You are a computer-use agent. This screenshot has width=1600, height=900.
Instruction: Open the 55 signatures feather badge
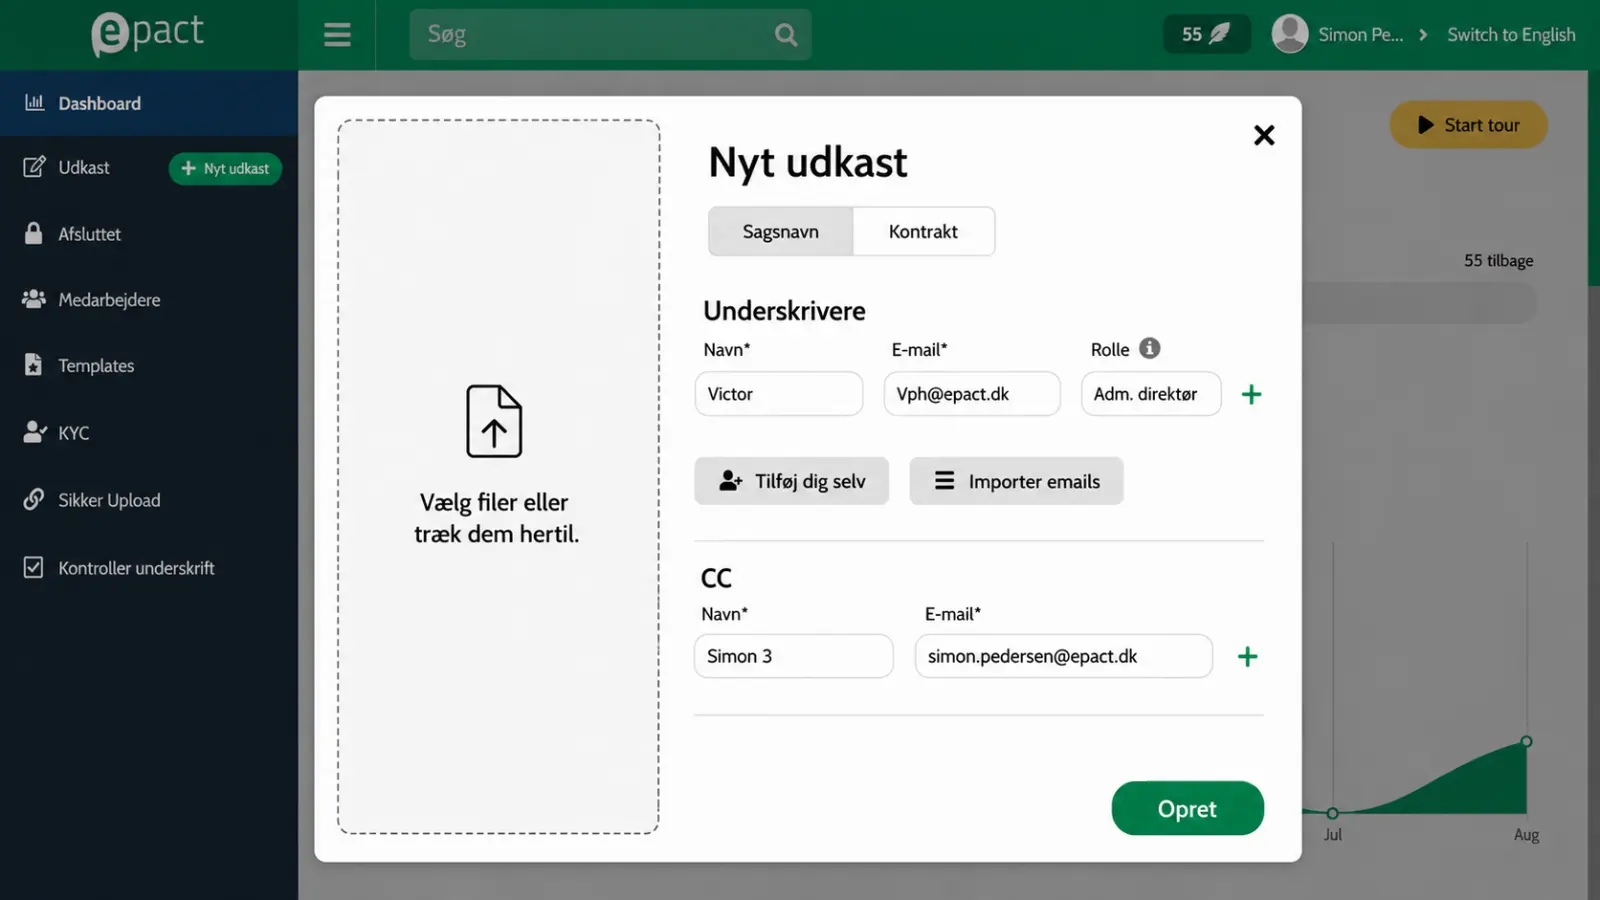coord(1206,34)
